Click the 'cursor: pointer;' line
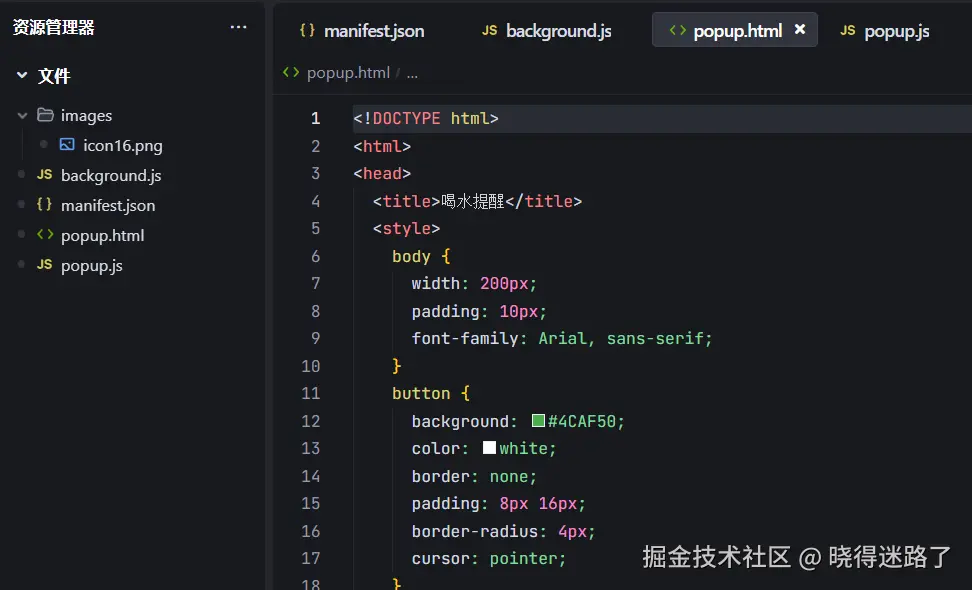Screen dimensions: 972x590 tap(489, 558)
